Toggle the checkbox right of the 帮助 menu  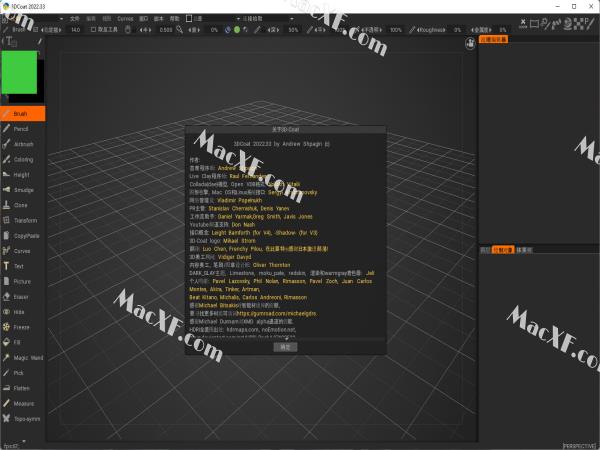click(x=189, y=18)
